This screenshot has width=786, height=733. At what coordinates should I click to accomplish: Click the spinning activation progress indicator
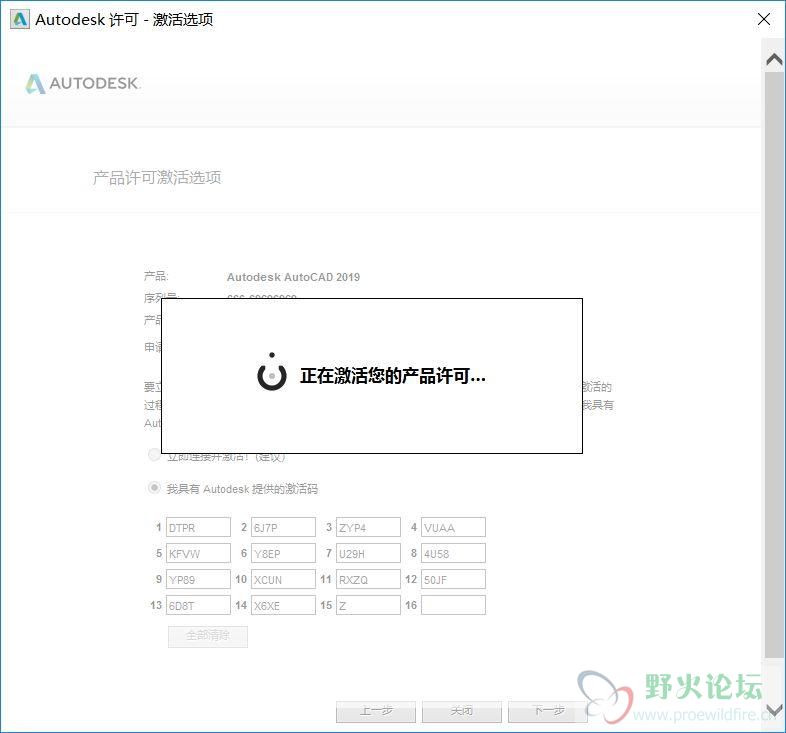pos(272,373)
